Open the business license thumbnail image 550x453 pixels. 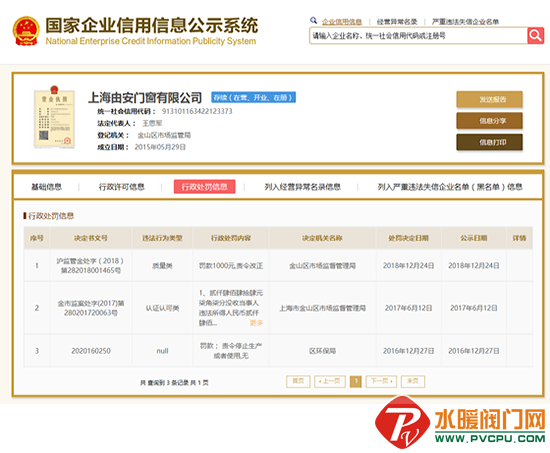coord(54,117)
